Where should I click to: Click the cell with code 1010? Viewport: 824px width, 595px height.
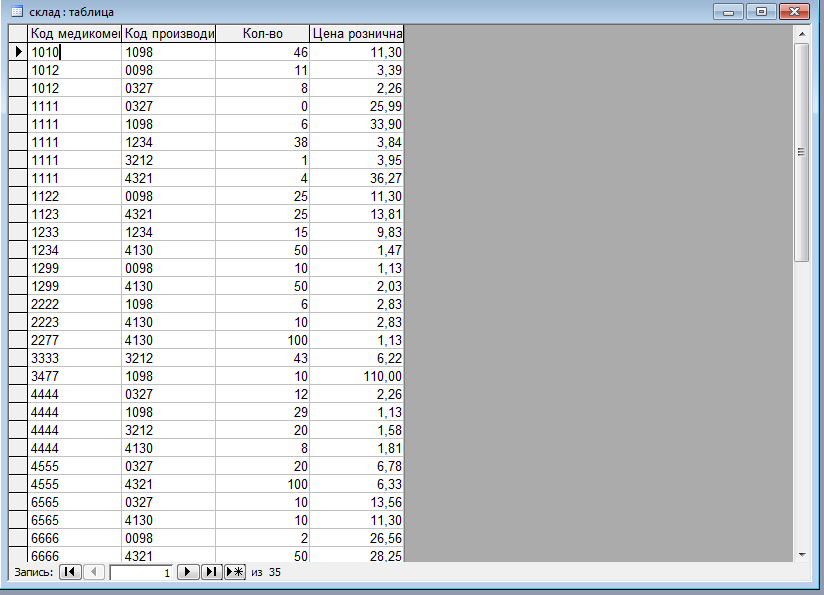tap(75, 52)
